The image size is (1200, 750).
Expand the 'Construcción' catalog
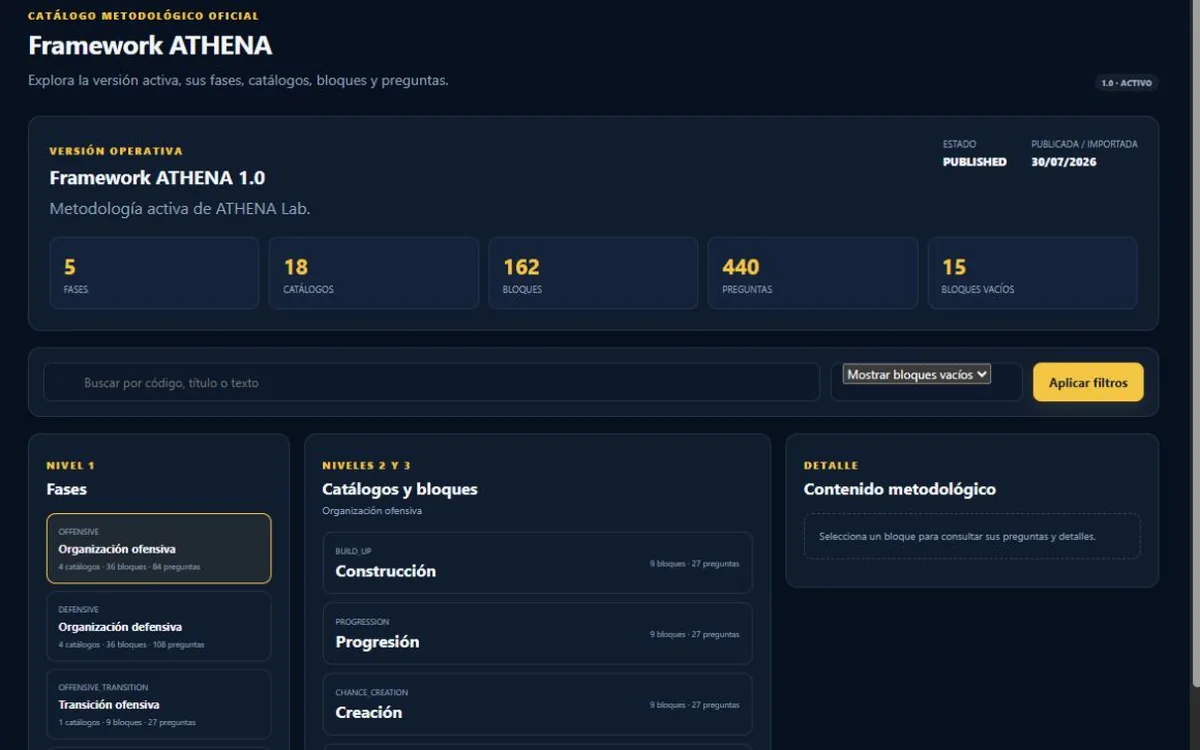click(x=537, y=563)
